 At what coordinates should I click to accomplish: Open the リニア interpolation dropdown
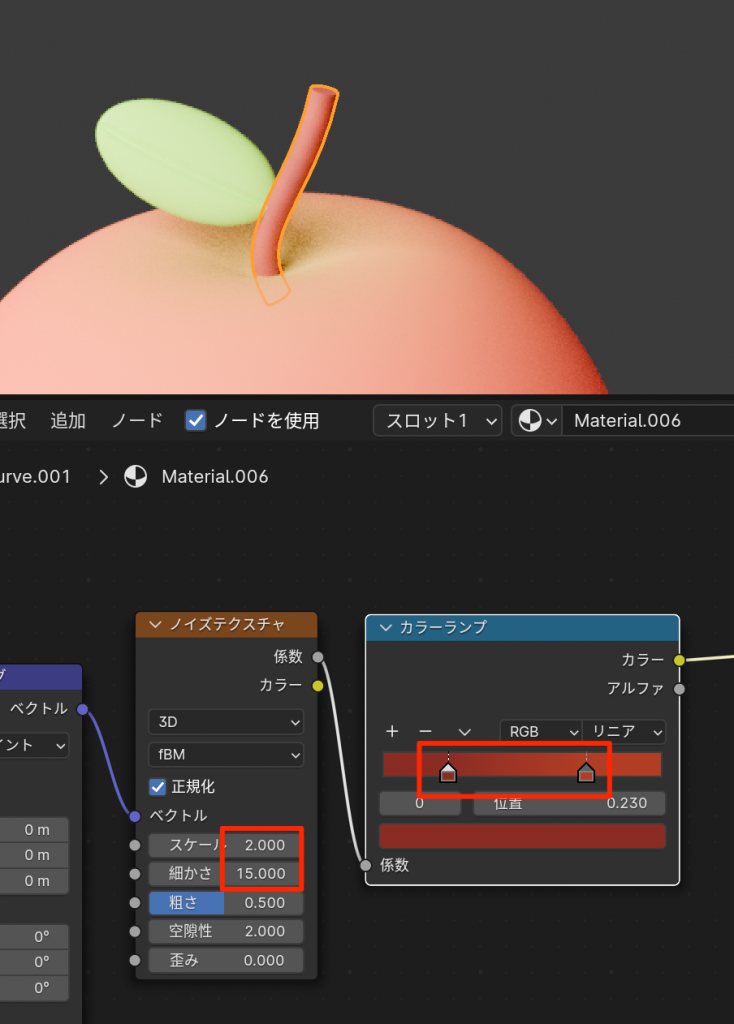pos(624,732)
